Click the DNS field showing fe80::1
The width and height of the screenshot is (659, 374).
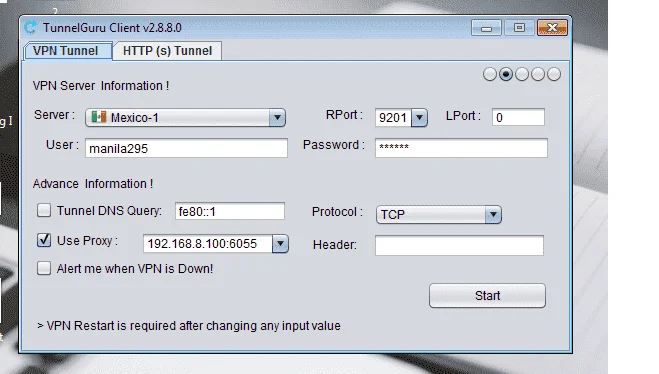click(x=229, y=211)
